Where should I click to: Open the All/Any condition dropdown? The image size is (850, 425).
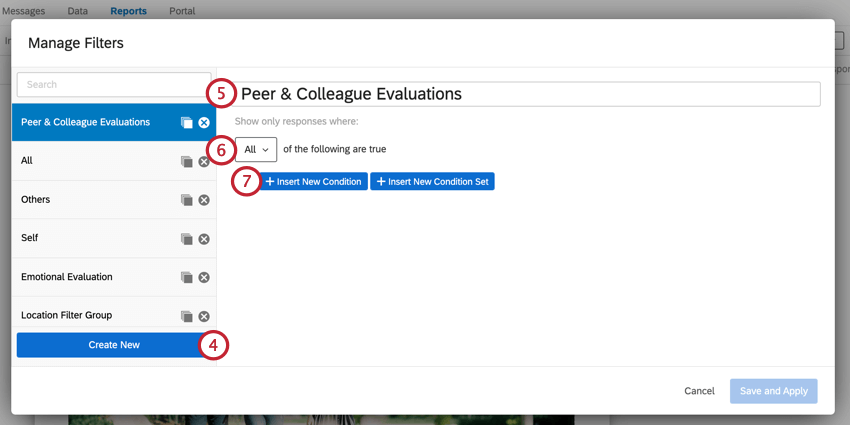pyautogui.click(x=256, y=150)
